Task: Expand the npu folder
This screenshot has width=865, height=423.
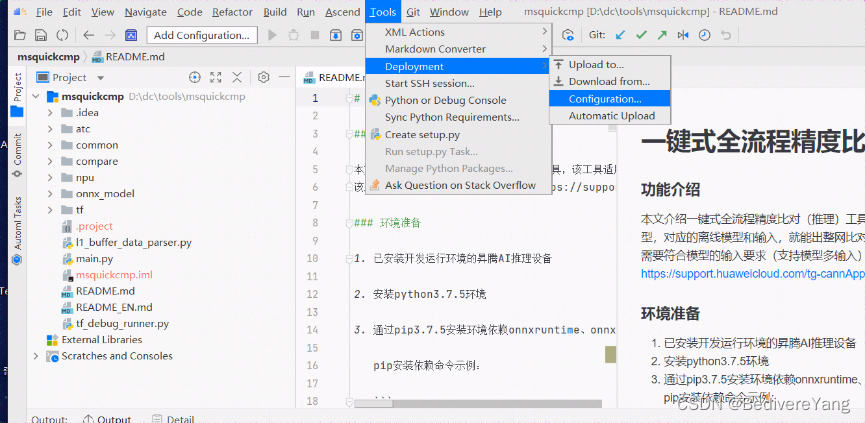Action: point(50,178)
